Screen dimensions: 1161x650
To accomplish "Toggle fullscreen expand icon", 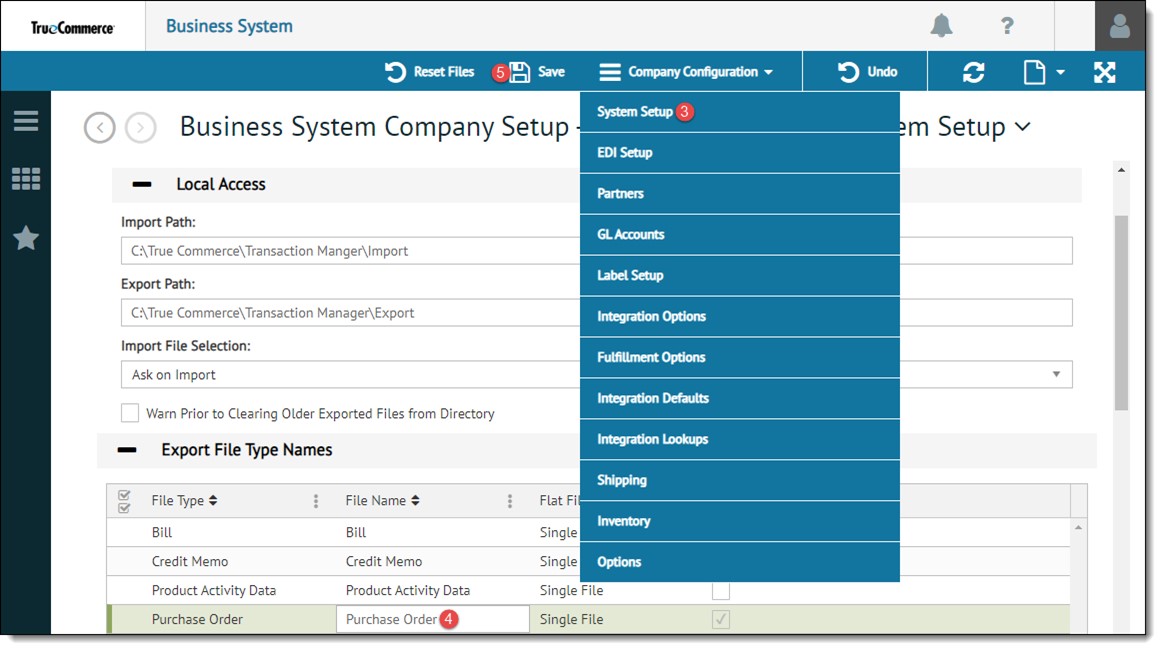I will coord(1104,72).
